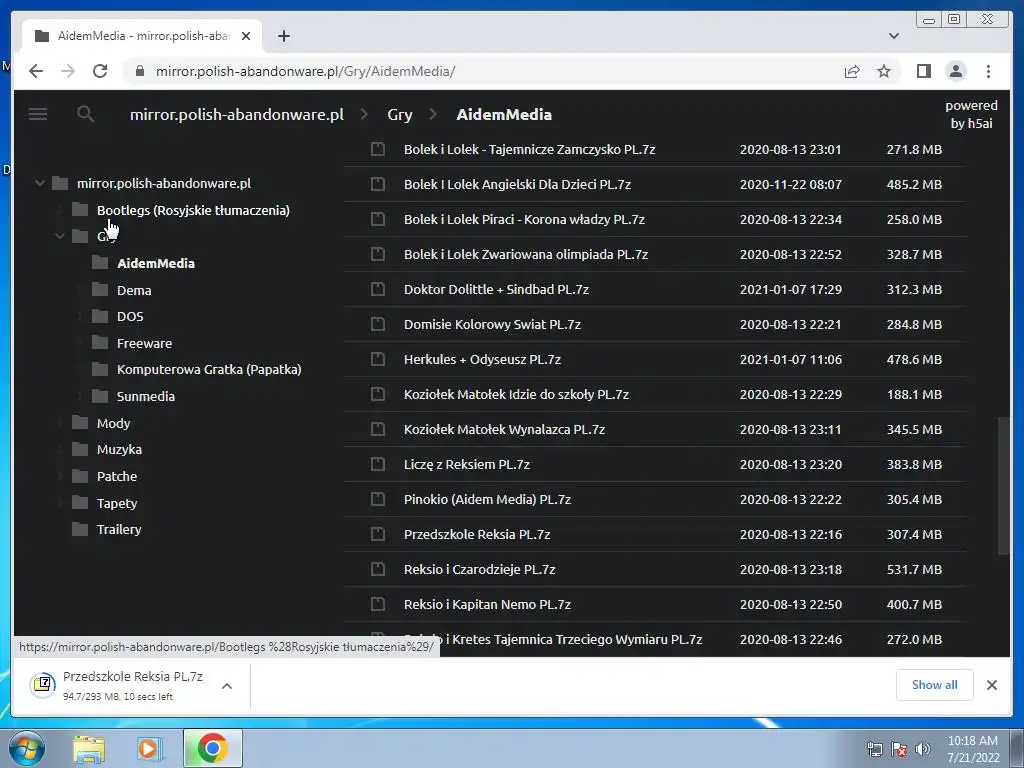Click the page vertical scrollbar thumb

[1004, 487]
